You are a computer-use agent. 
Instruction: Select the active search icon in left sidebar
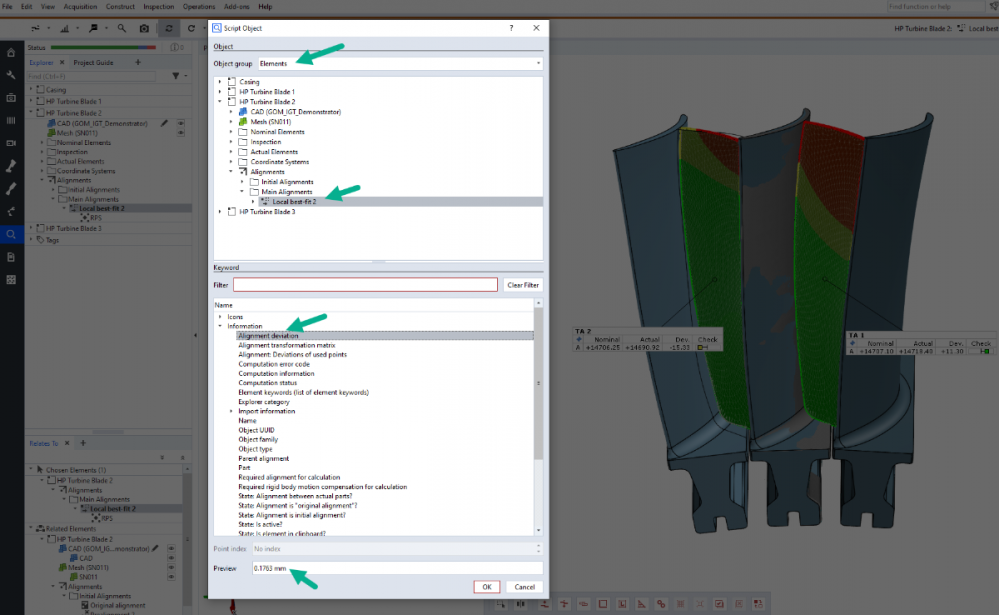[11, 234]
